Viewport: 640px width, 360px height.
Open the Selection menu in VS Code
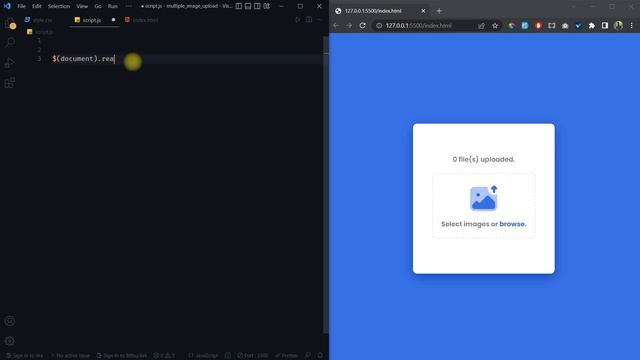click(59, 6)
